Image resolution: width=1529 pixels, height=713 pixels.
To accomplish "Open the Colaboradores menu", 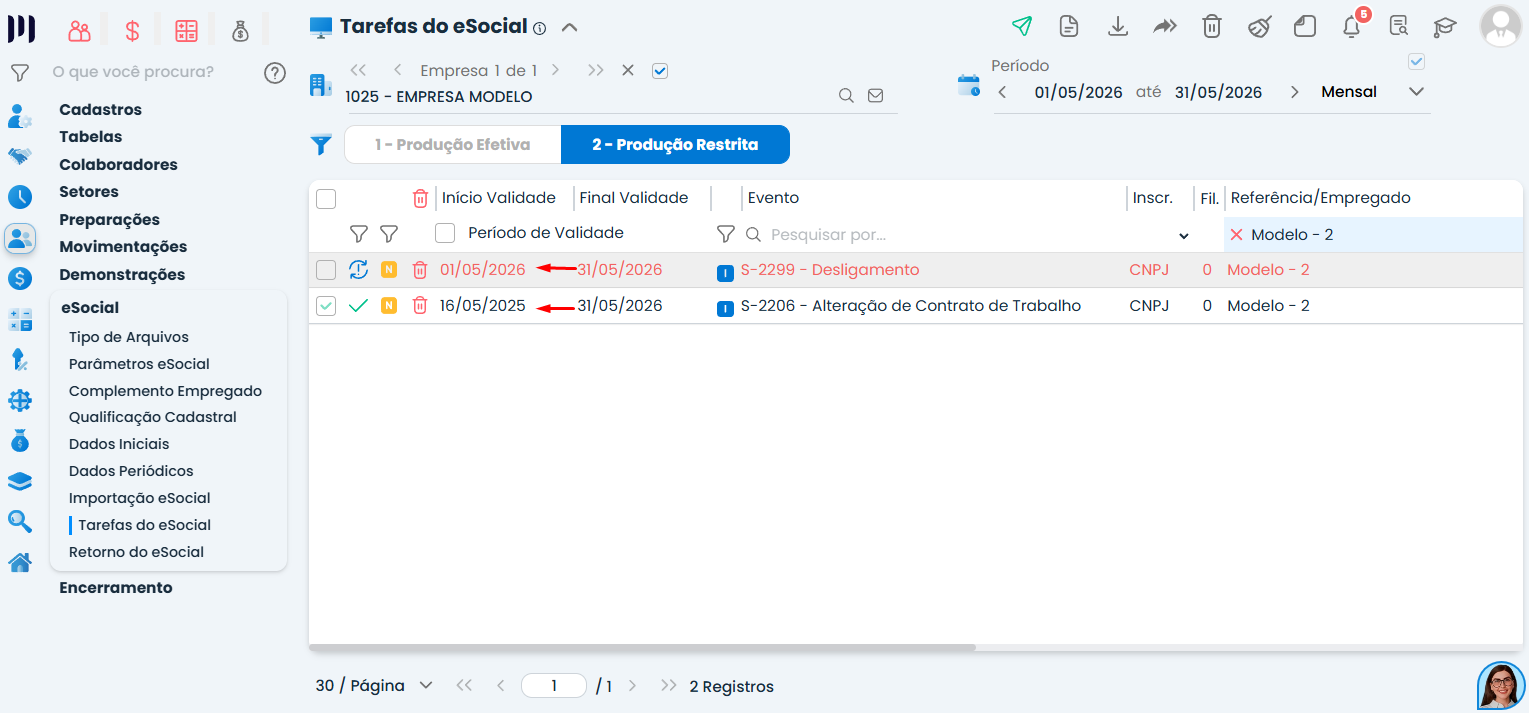I will (118, 165).
